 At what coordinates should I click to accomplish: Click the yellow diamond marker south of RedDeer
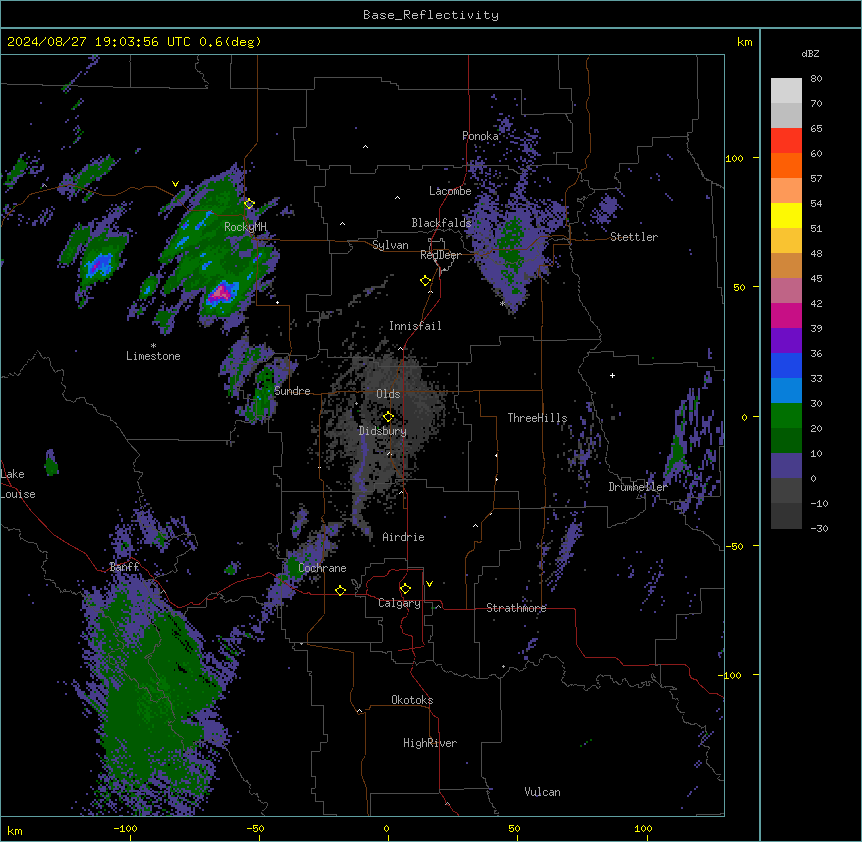(426, 281)
